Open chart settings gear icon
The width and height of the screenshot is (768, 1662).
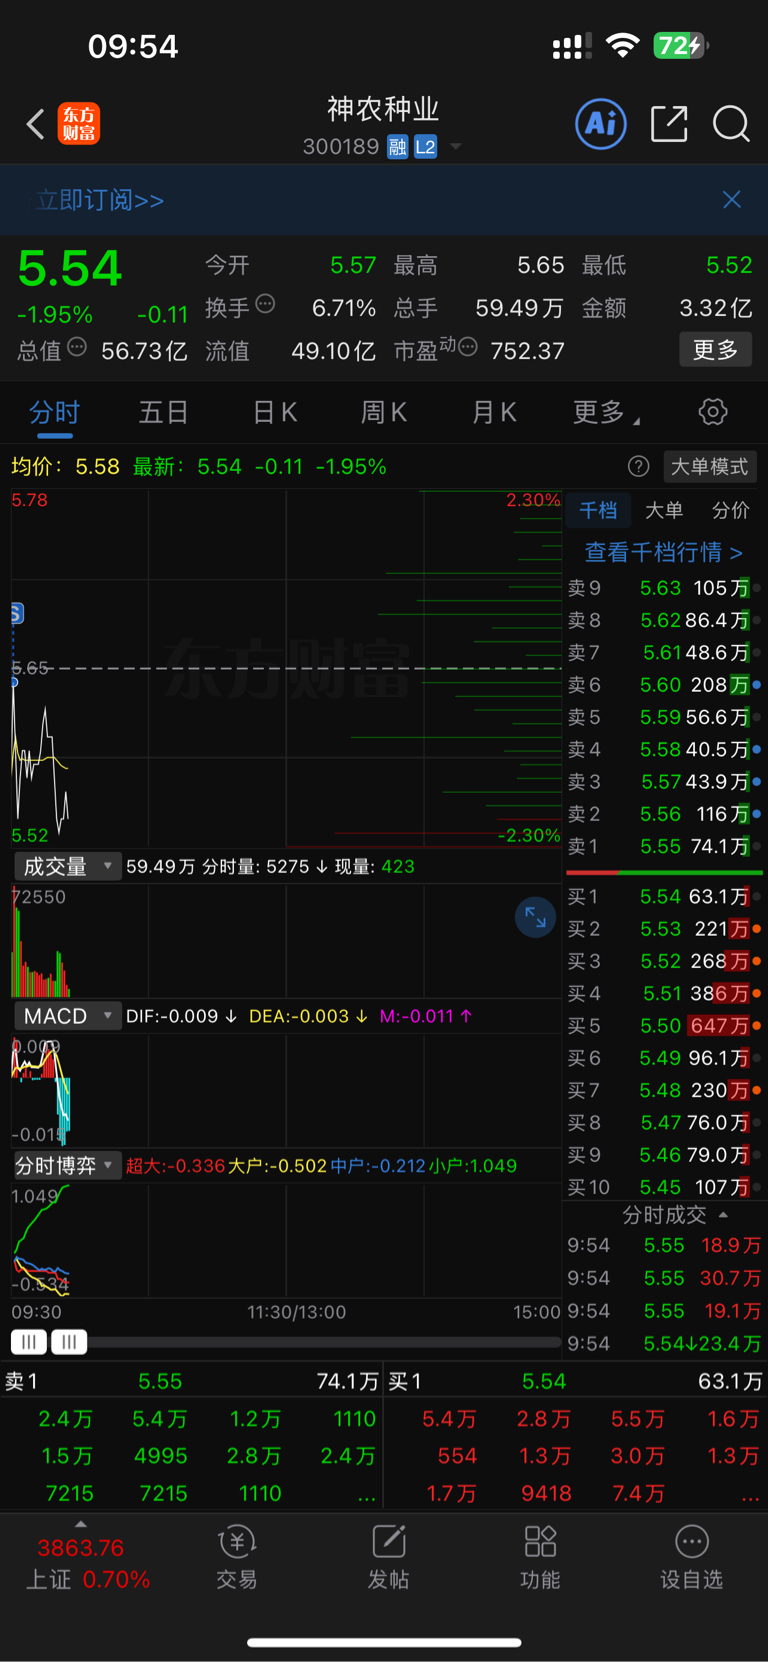pyautogui.click(x=712, y=412)
